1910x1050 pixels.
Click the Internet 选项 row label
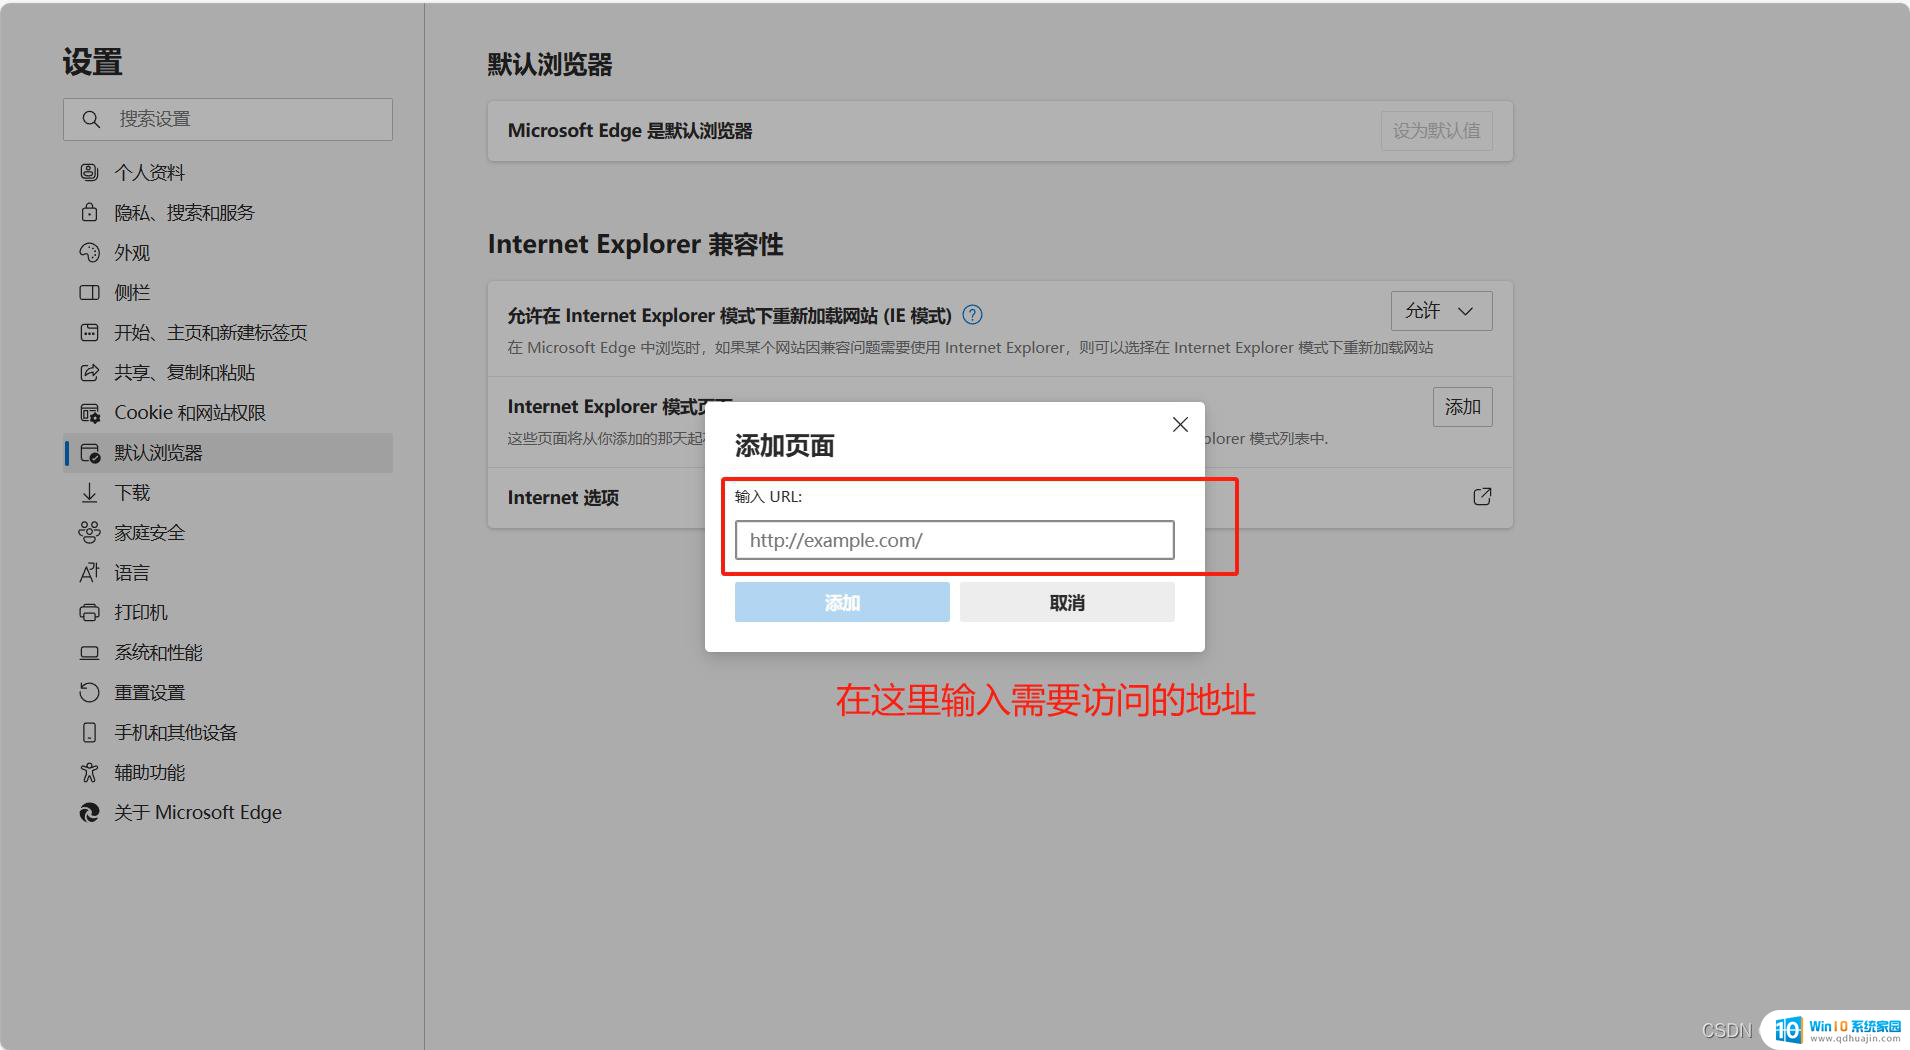[x=563, y=497]
